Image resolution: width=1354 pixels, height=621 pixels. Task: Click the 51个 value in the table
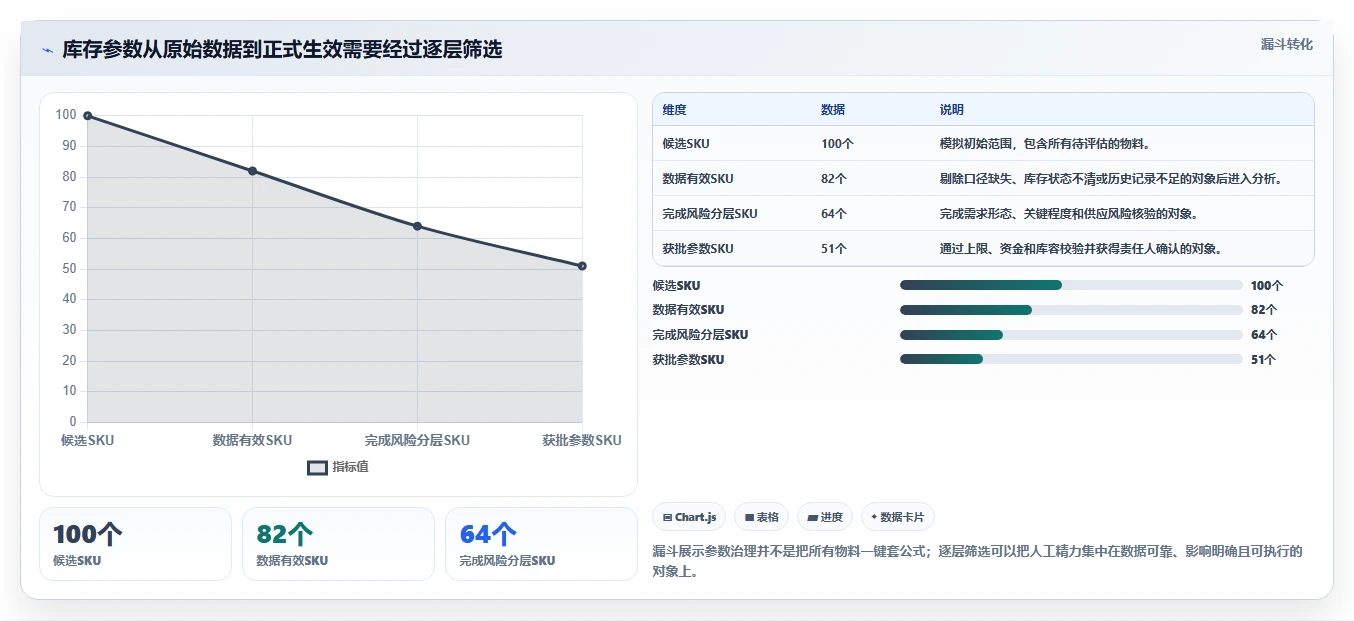tap(834, 249)
